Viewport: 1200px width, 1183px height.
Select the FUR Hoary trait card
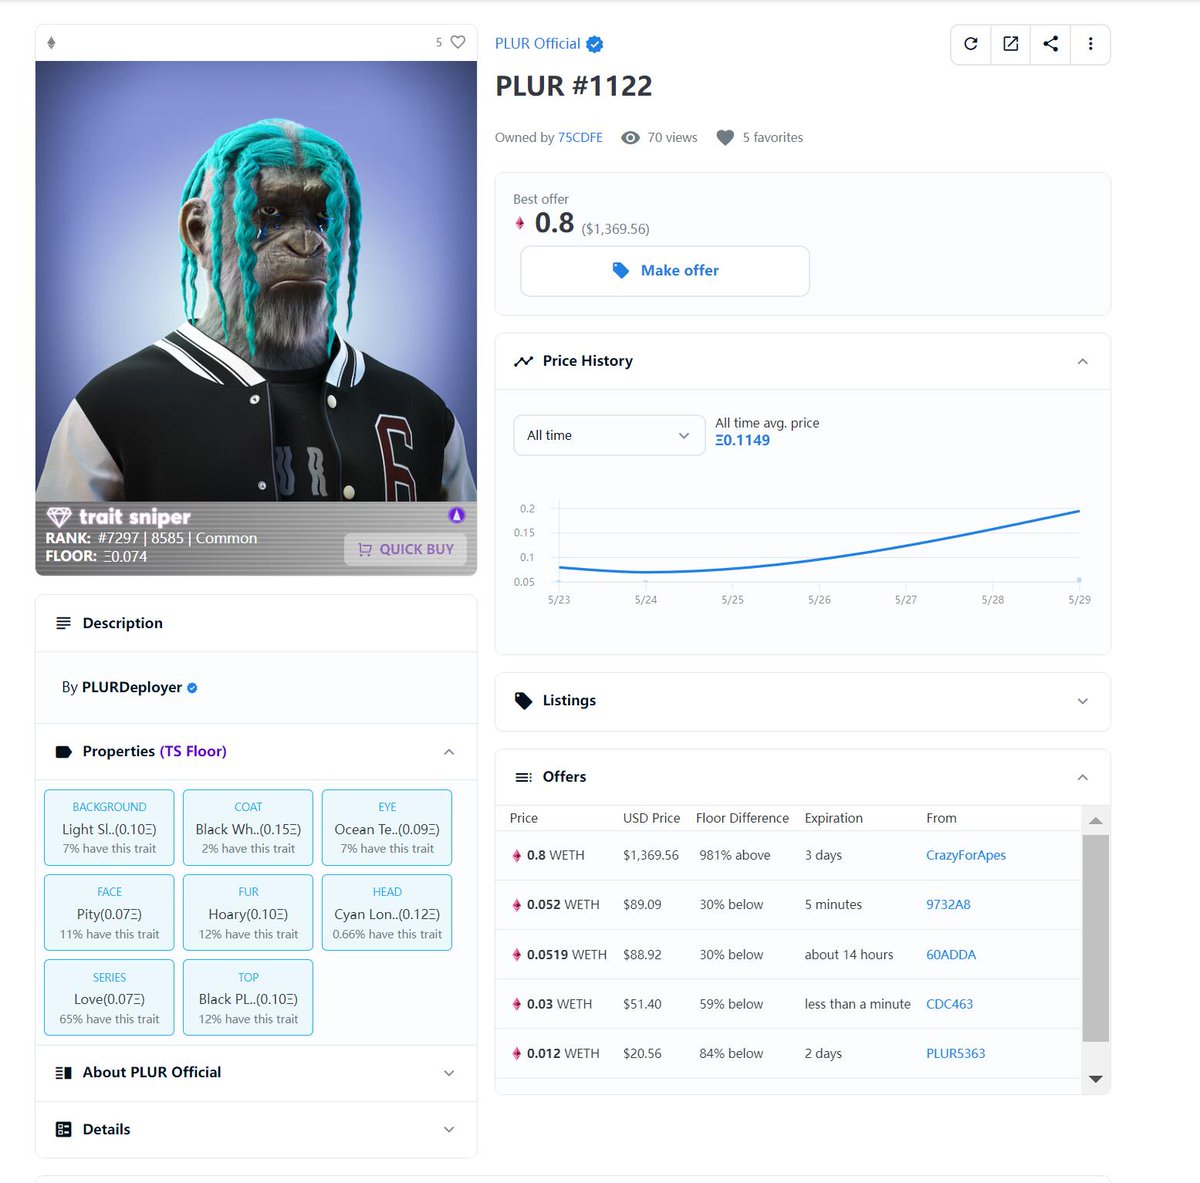[248, 913]
